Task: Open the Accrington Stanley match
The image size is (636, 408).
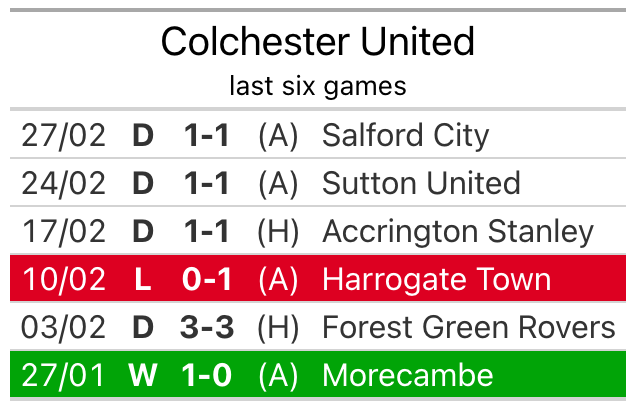Action: point(318,231)
